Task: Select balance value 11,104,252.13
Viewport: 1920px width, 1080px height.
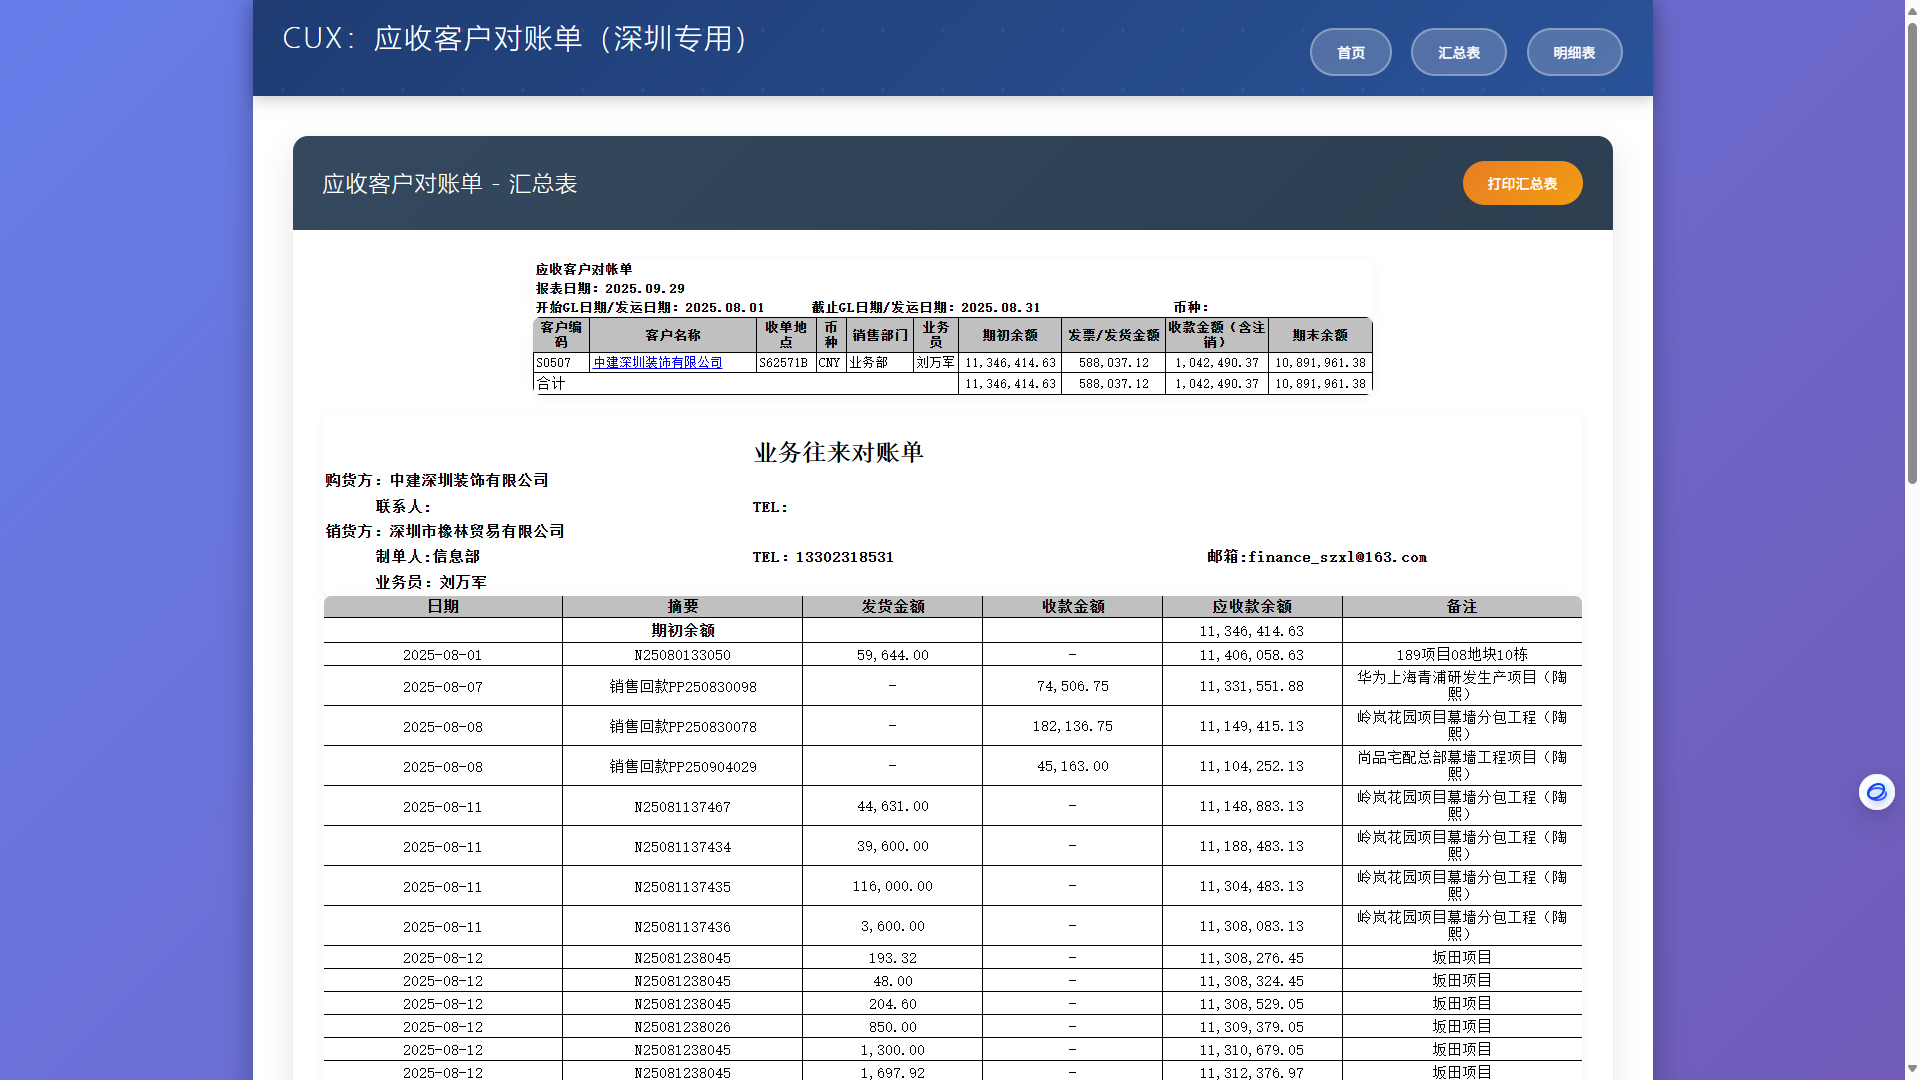Action: (1252, 766)
